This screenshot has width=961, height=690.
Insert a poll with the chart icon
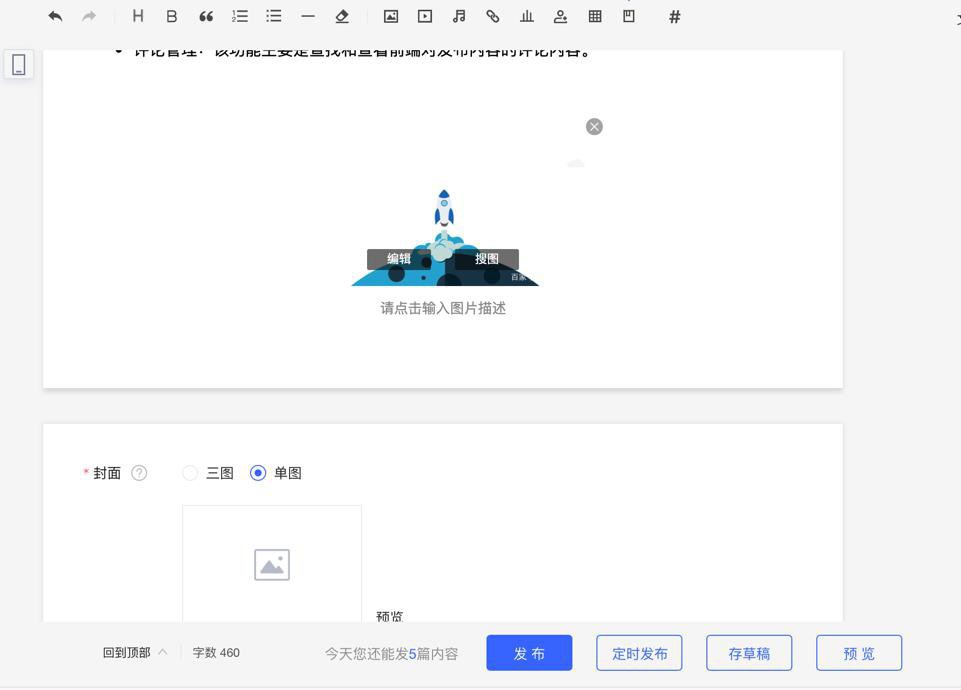click(526, 17)
